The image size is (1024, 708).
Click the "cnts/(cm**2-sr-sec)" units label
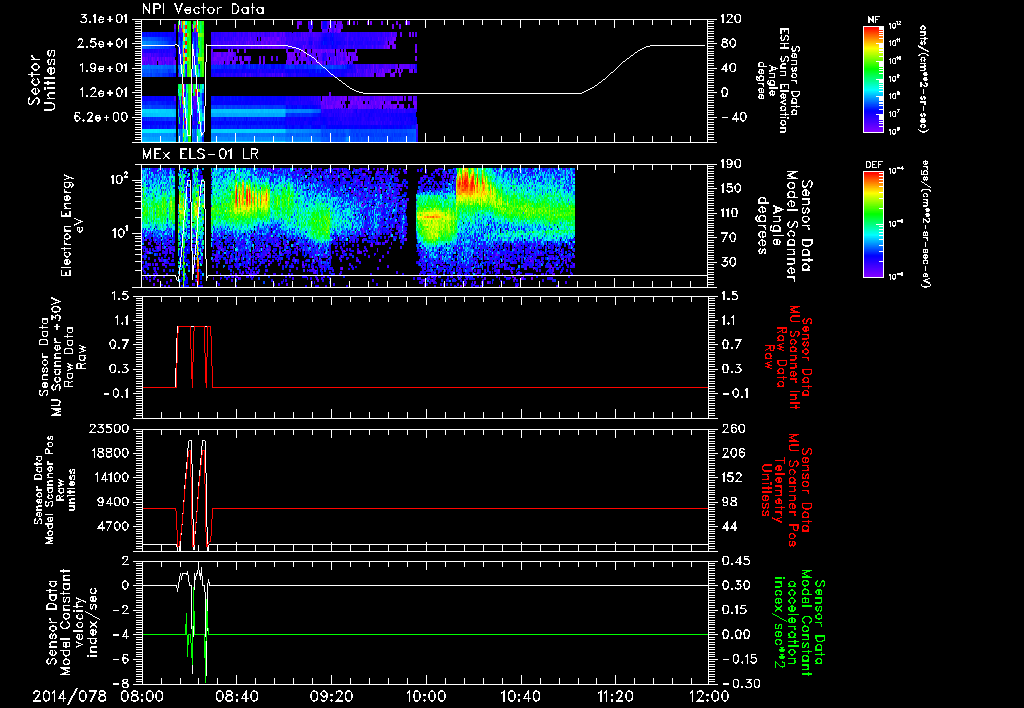[923, 78]
